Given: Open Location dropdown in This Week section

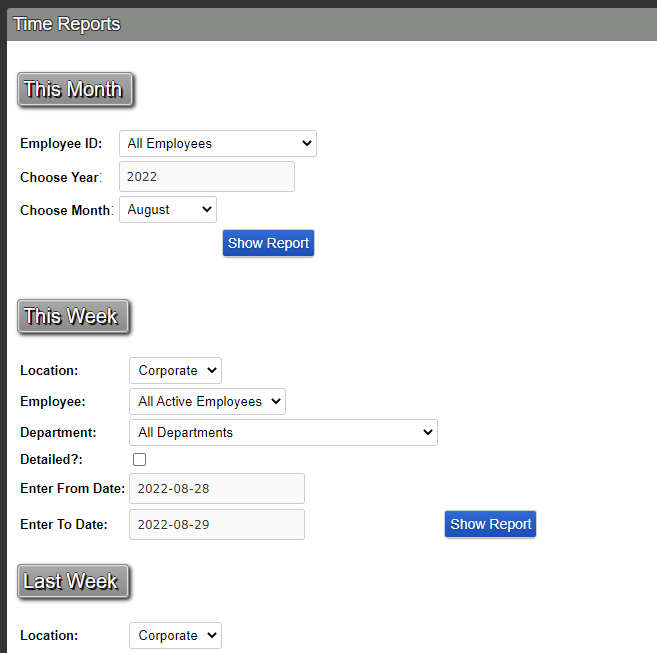Looking at the screenshot, I should (175, 371).
